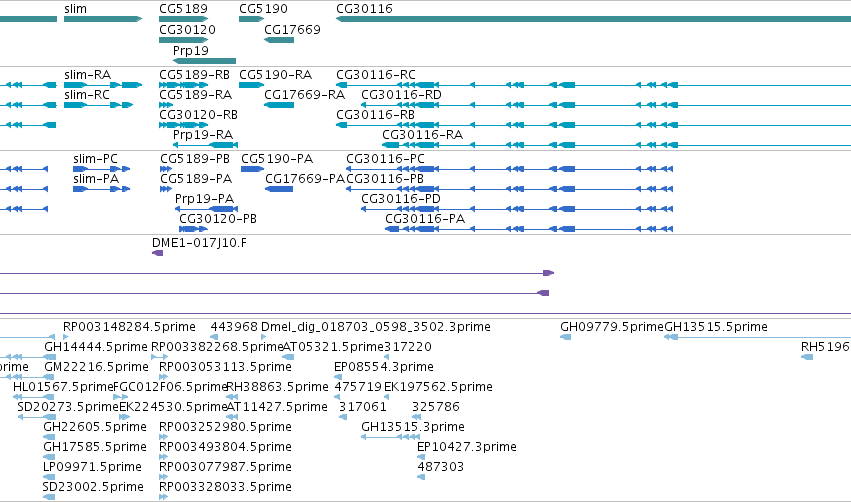This screenshot has width=851, height=502.
Task: Select the Prp19 gene arrow bar
Action: pos(205,61)
